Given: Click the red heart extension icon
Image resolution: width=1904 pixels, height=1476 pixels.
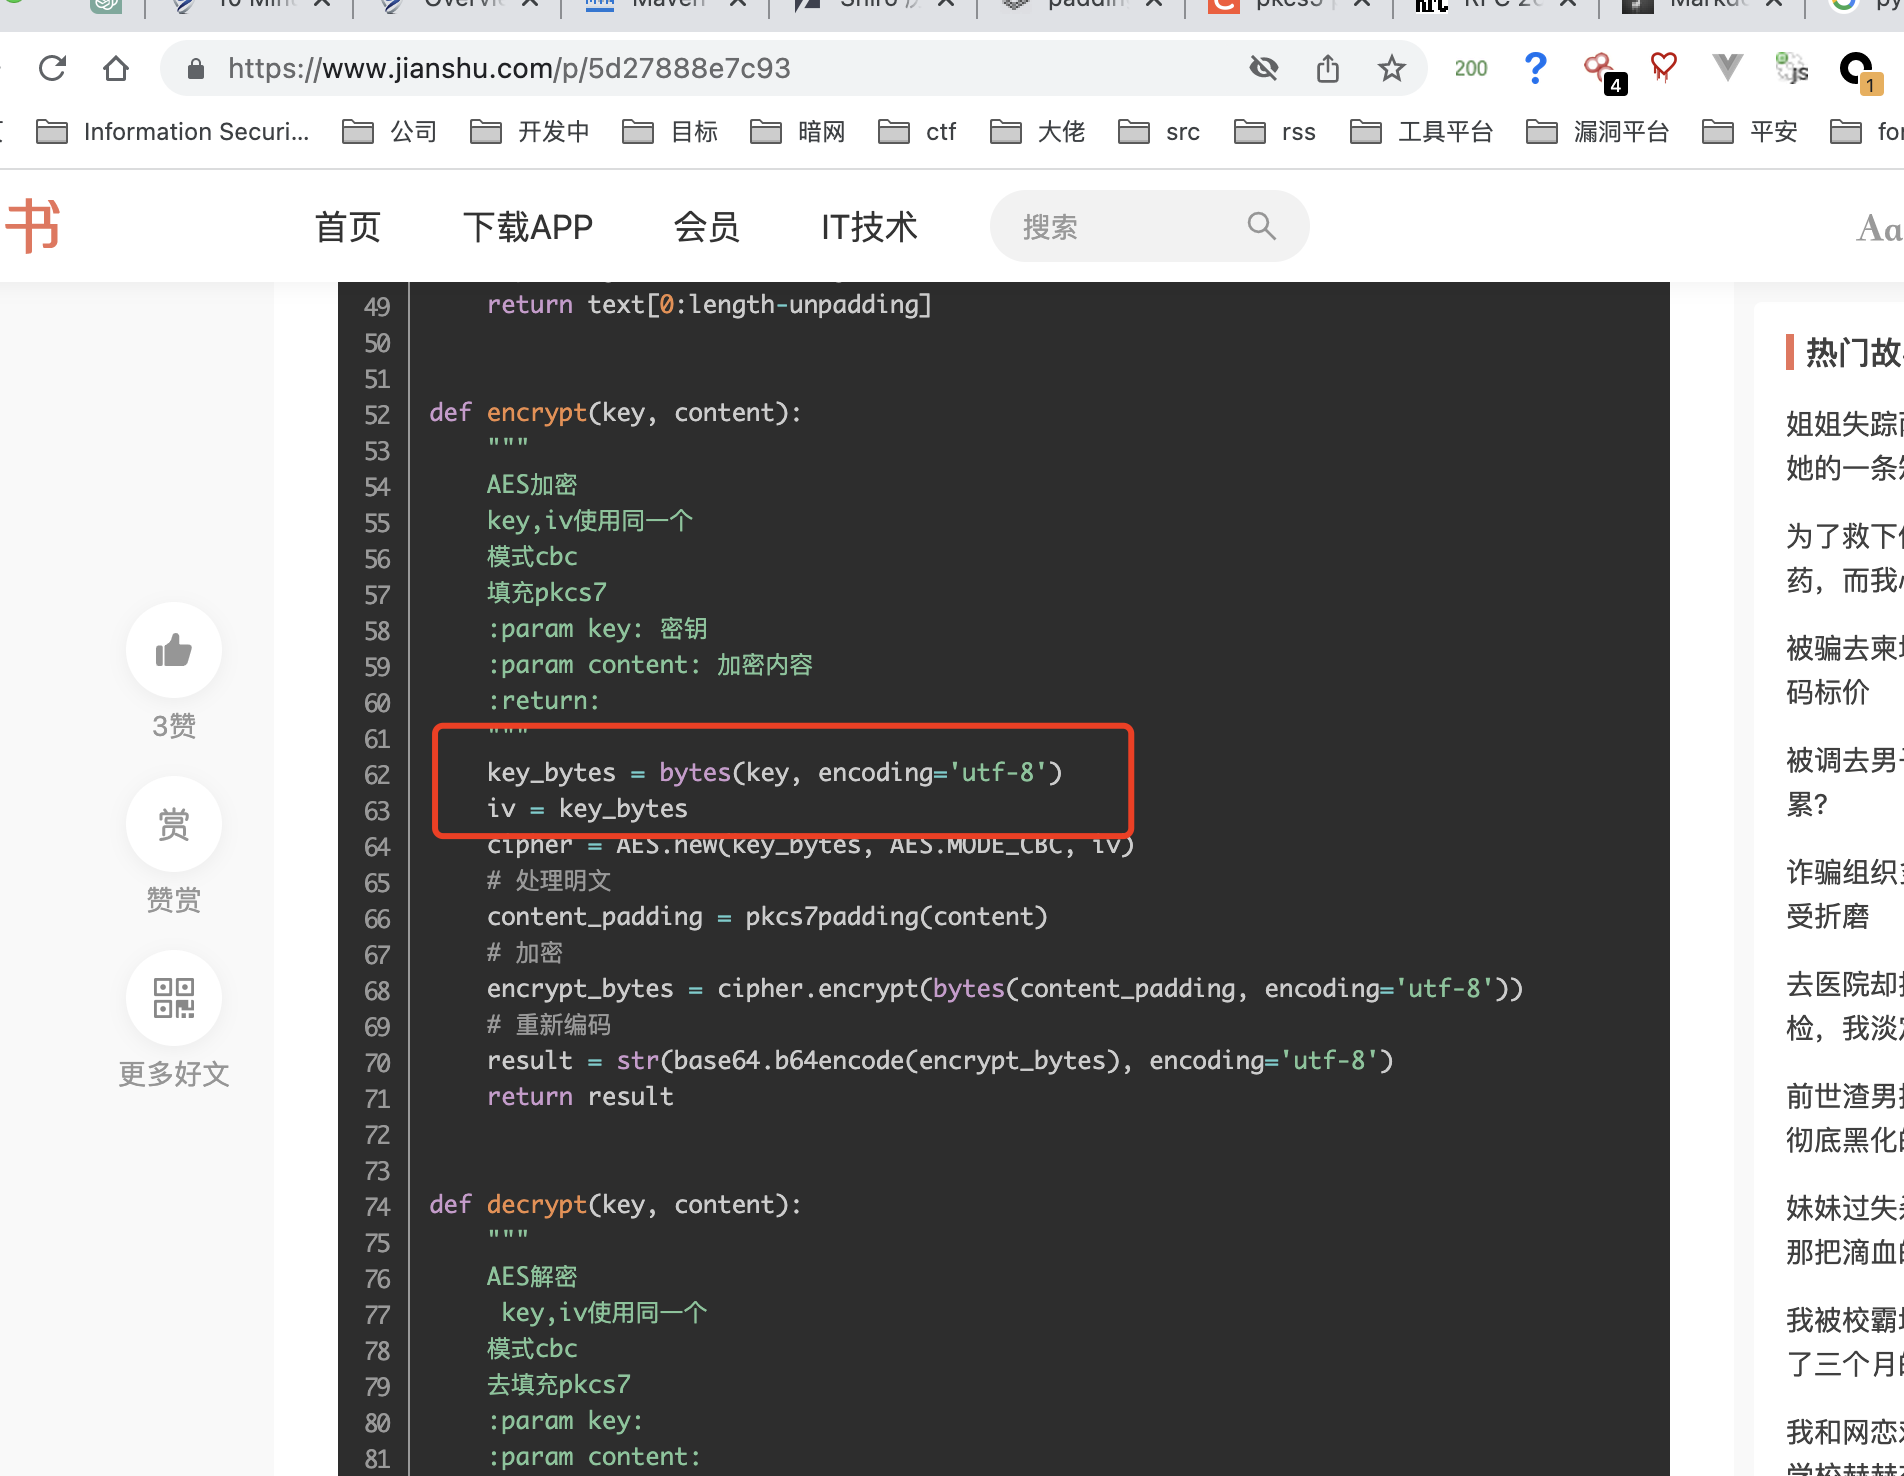Looking at the screenshot, I should pos(1663,67).
